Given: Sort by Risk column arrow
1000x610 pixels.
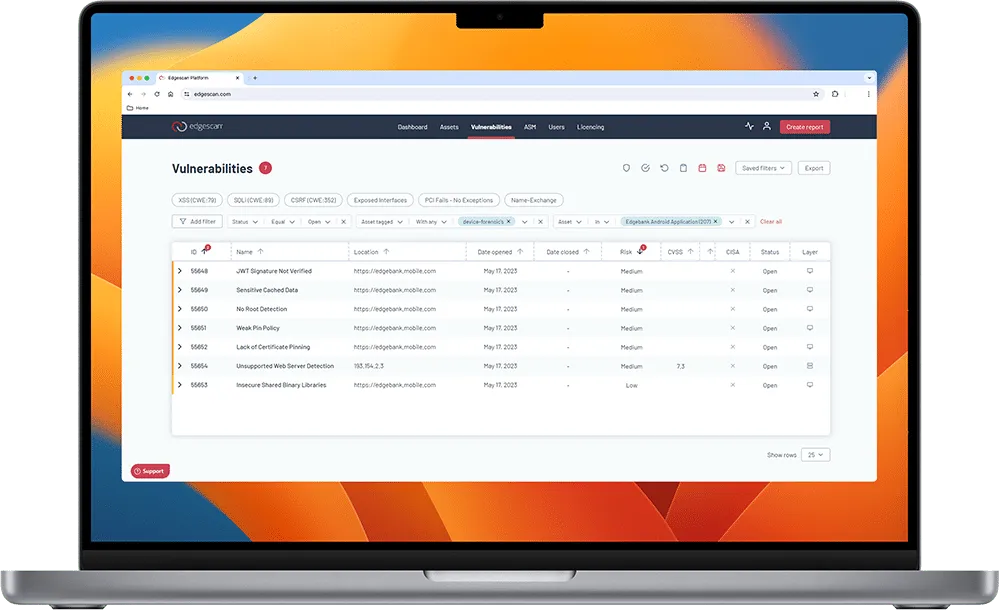Looking at the screenshot, I should [640, 251].
